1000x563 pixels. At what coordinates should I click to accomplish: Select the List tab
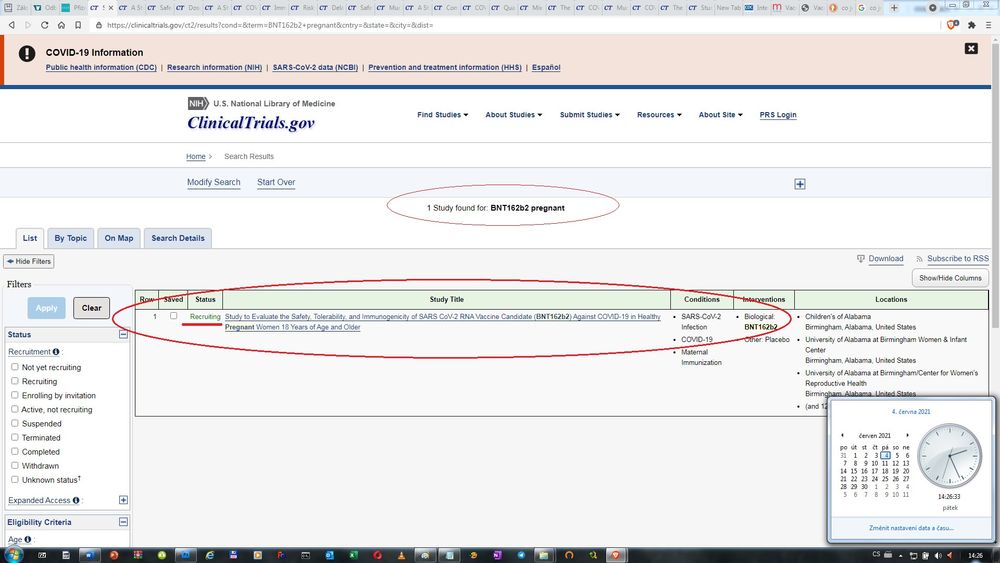click(30, 238)
